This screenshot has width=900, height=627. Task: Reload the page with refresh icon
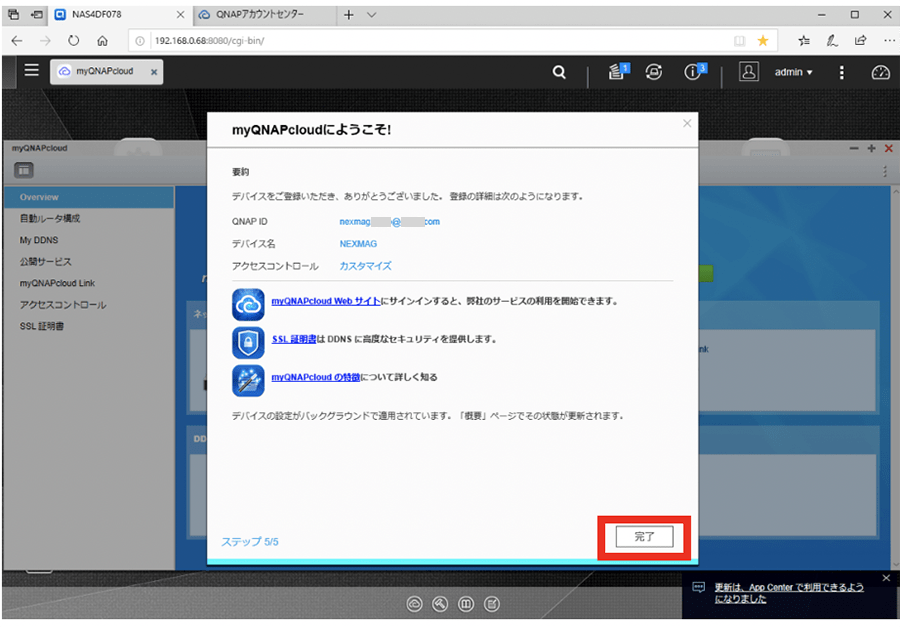click(73, 41)
